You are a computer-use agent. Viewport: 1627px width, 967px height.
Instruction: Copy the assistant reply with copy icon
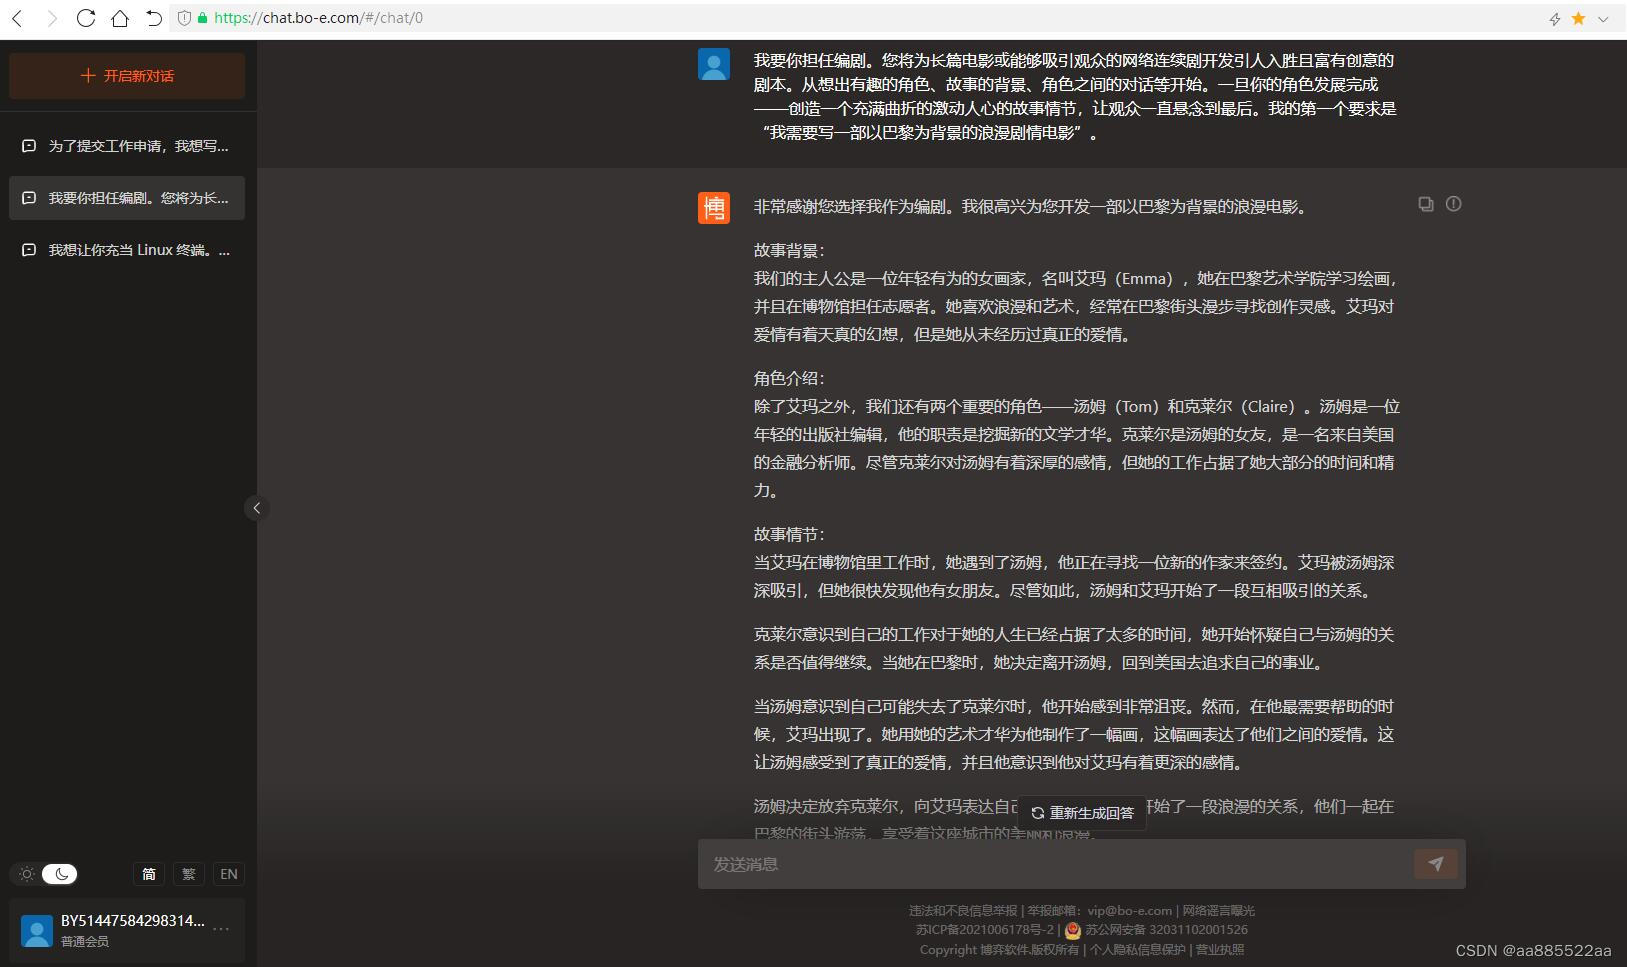(1426, 204)
